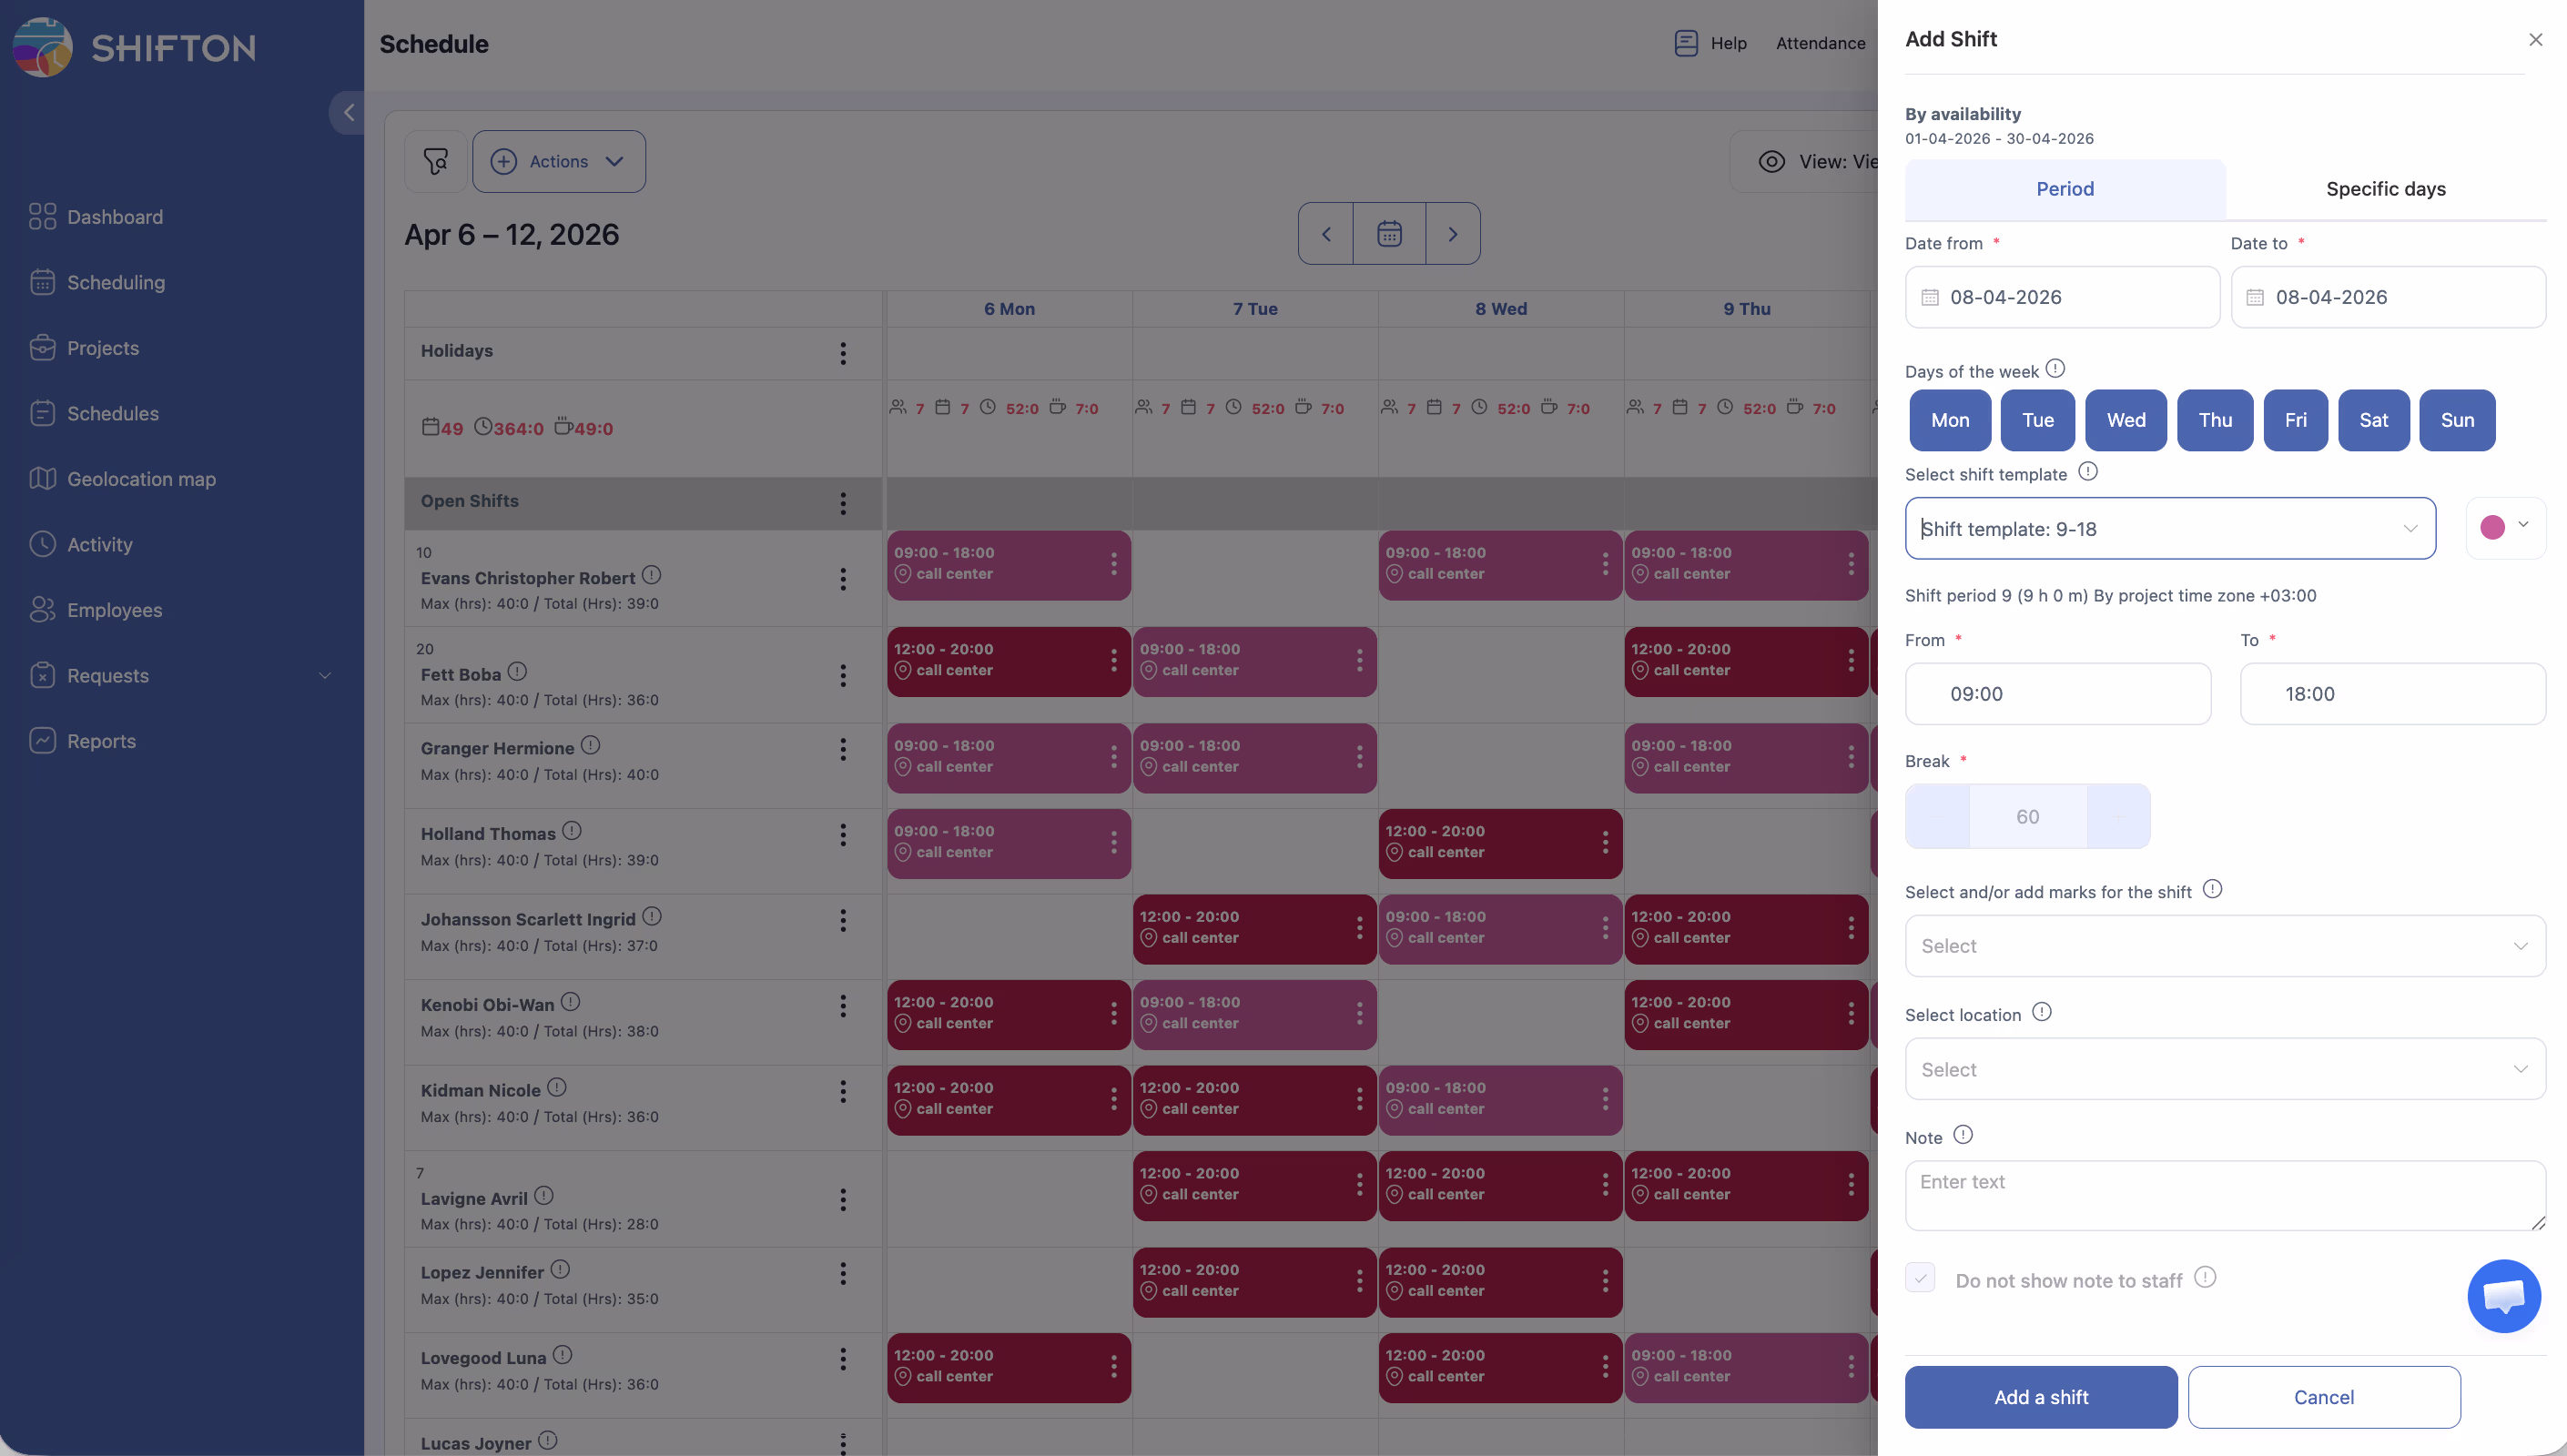
Task: Open the calendar date picker icon
Action: 1389,234
